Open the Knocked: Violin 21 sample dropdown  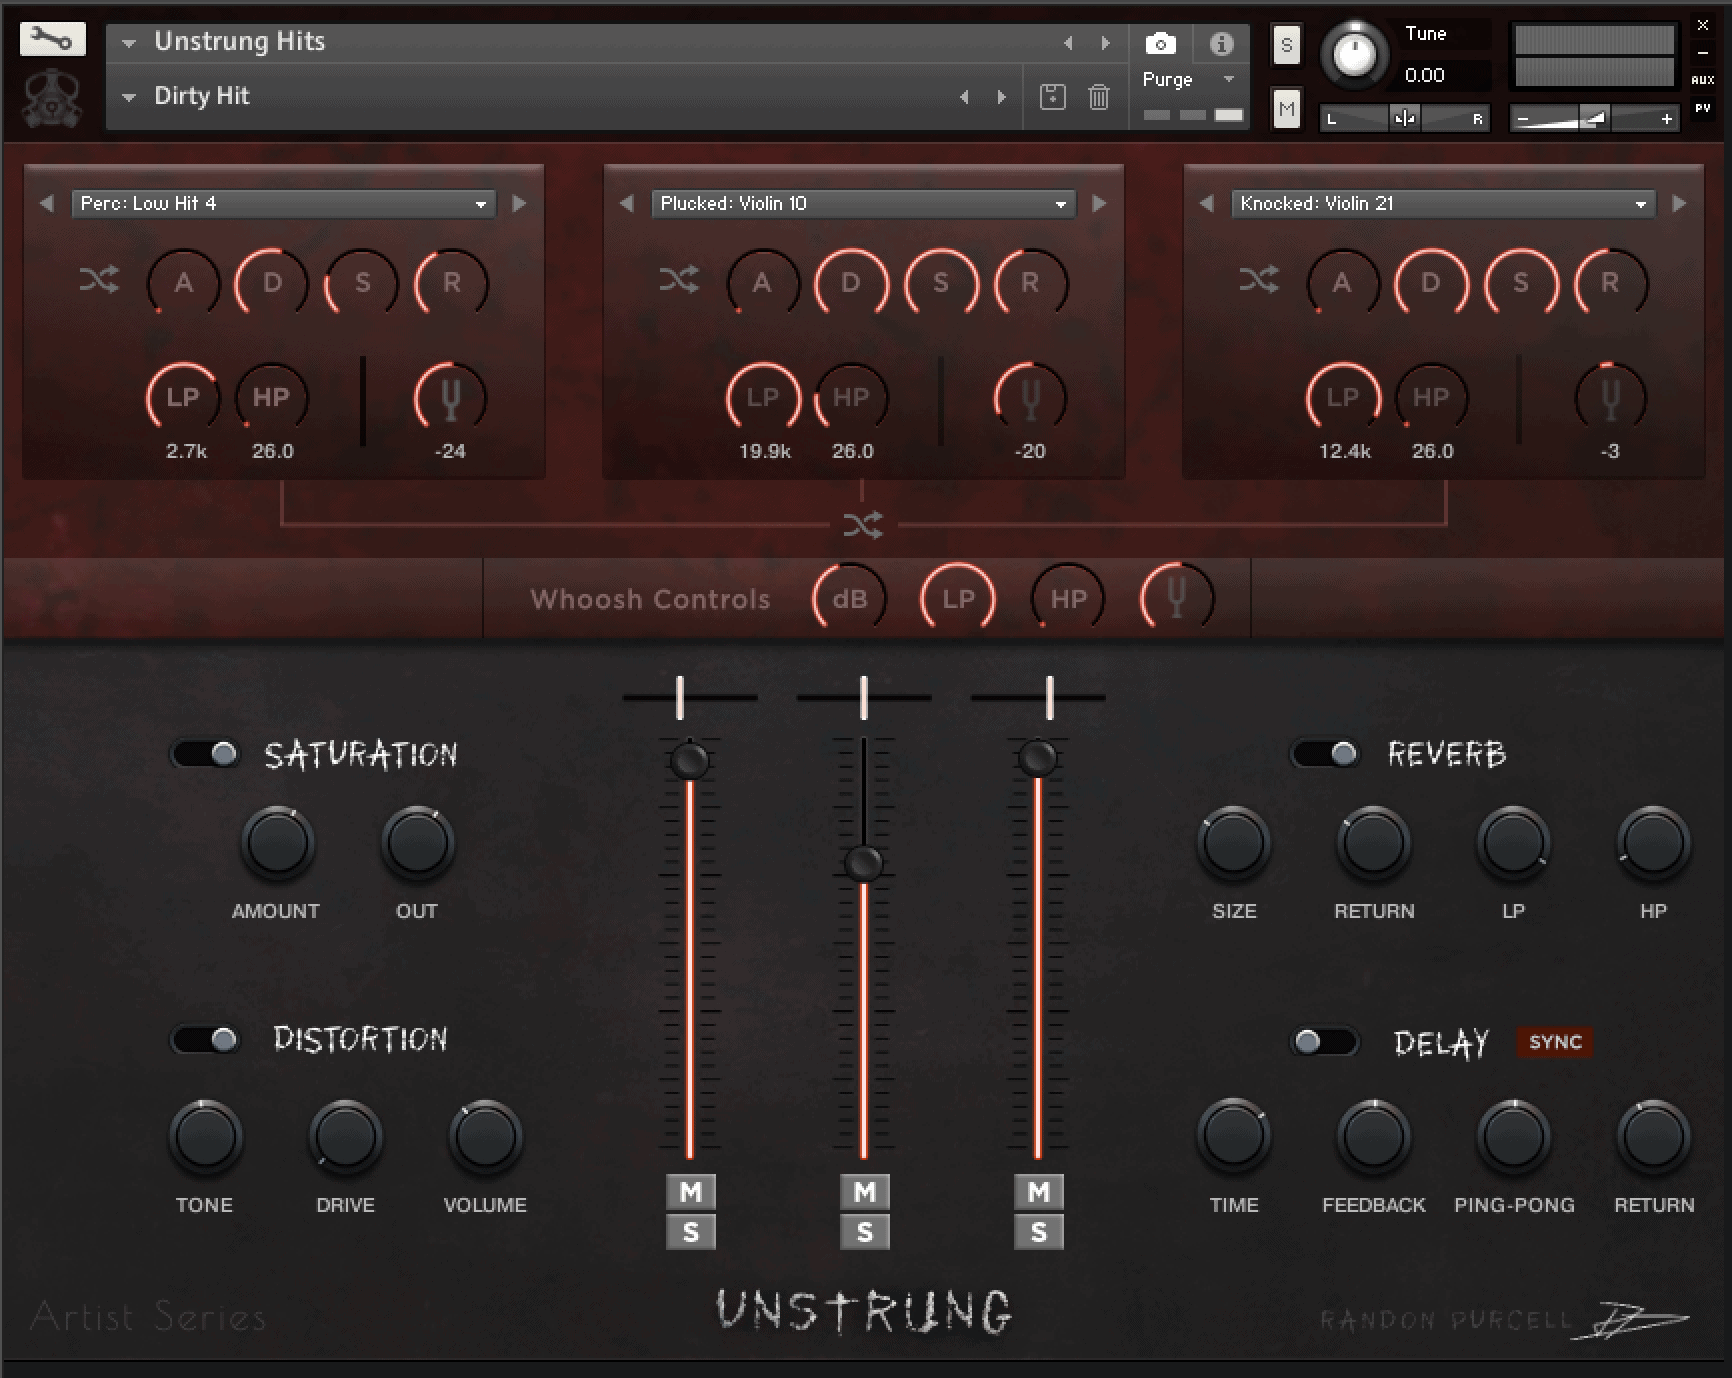(1443, 203)
